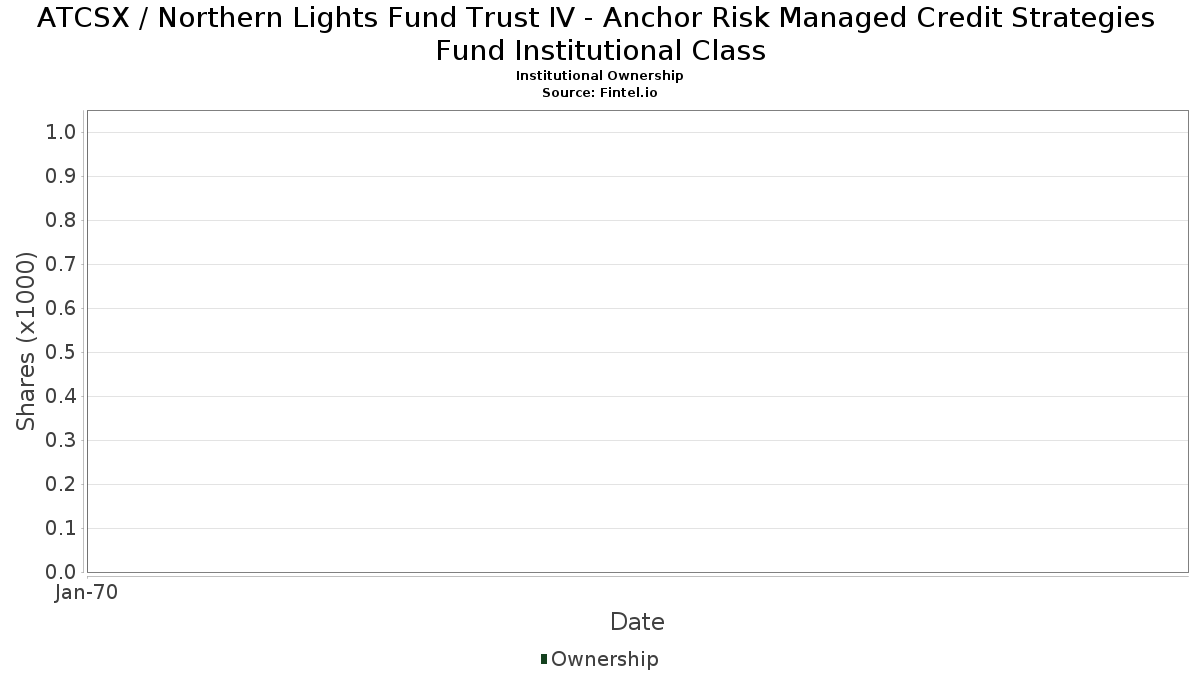Image resolution: width=1200 pixels, height=675 pixels.
Task: Click the Shares (x1000) y-axis title
Action: click(27, 342)
